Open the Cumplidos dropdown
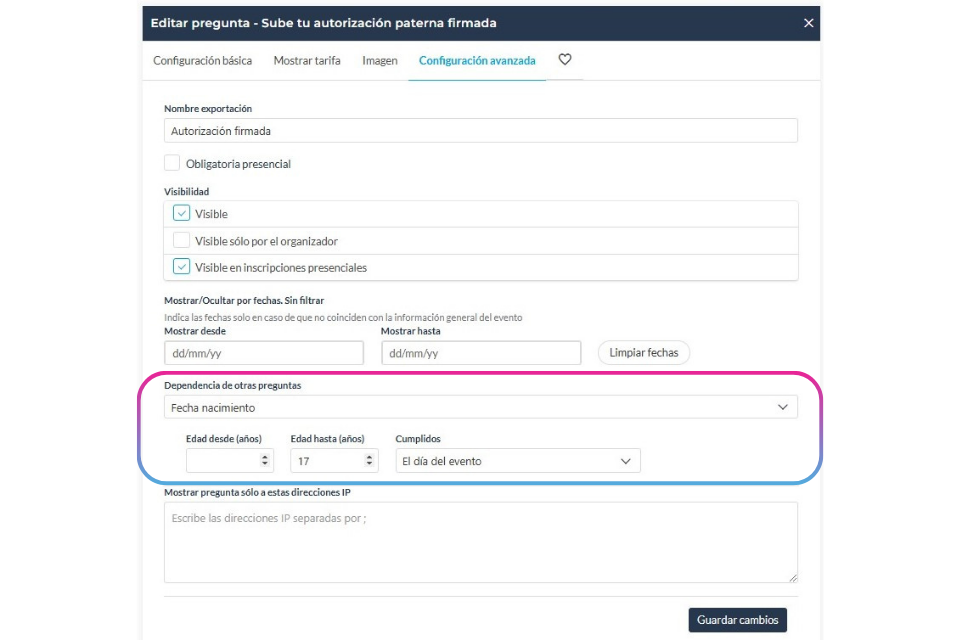This screenshot has height=640, width=960. 518,461
